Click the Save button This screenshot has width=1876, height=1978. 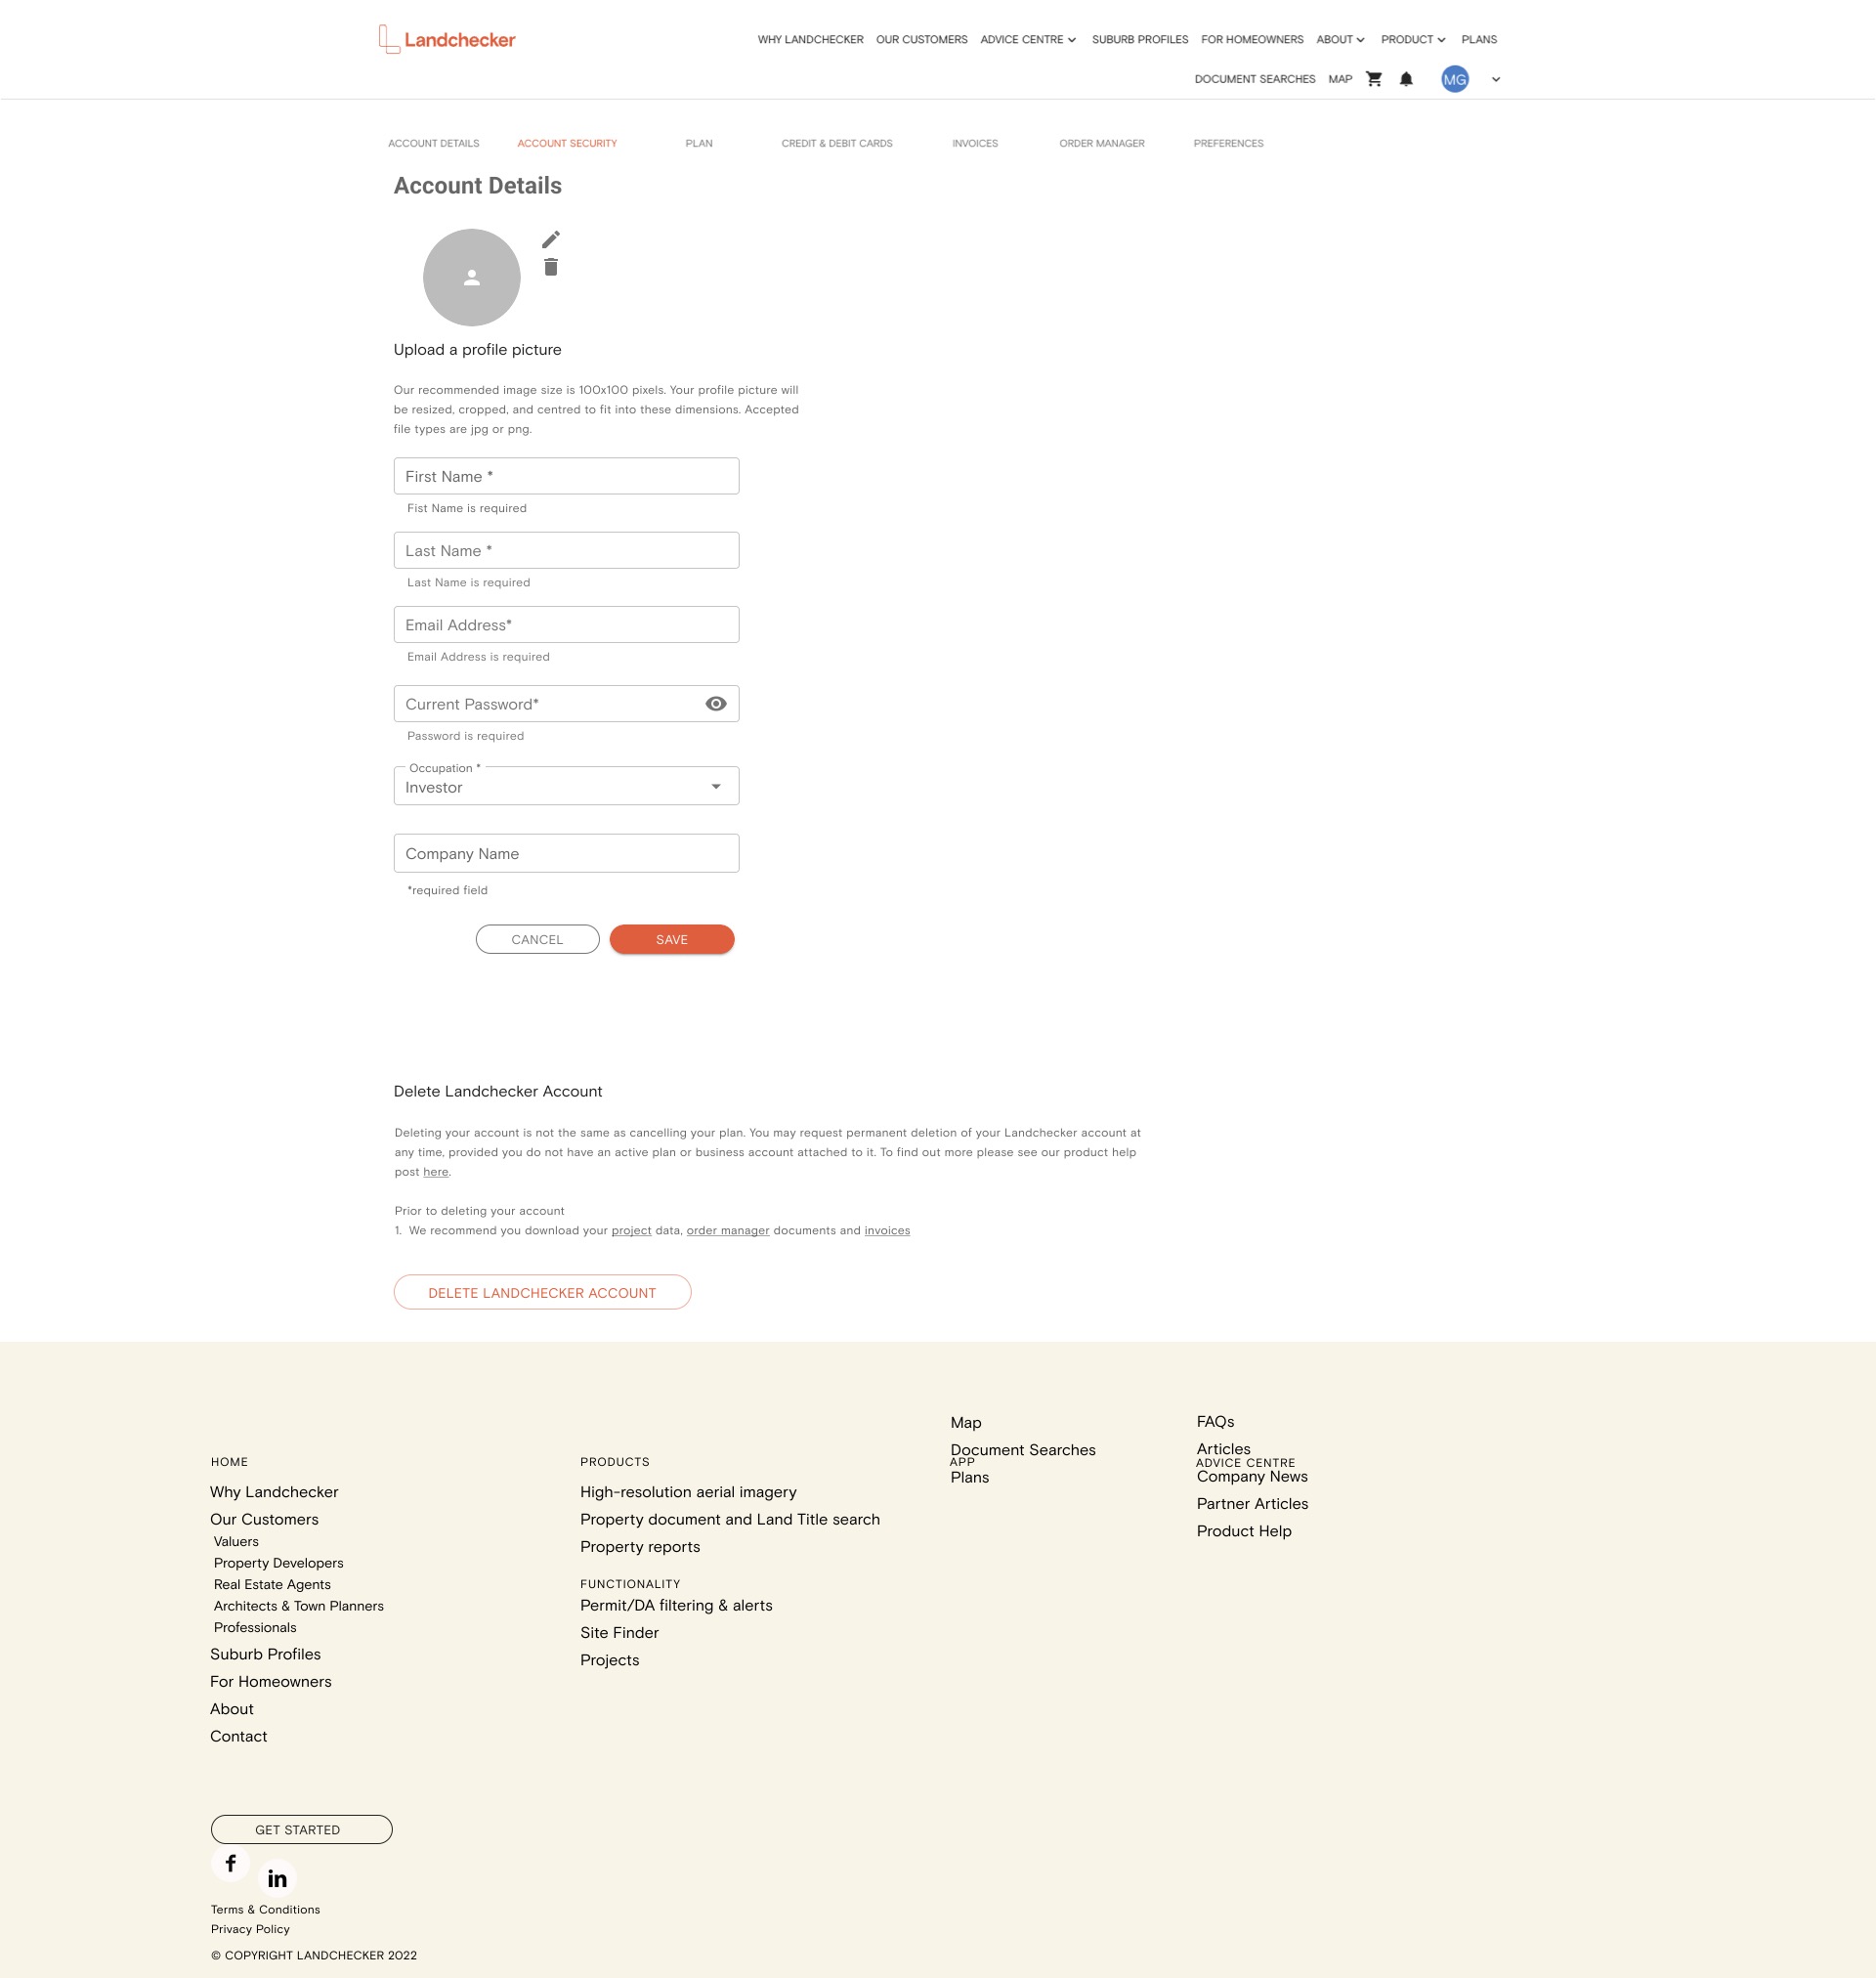click(672, 939)
